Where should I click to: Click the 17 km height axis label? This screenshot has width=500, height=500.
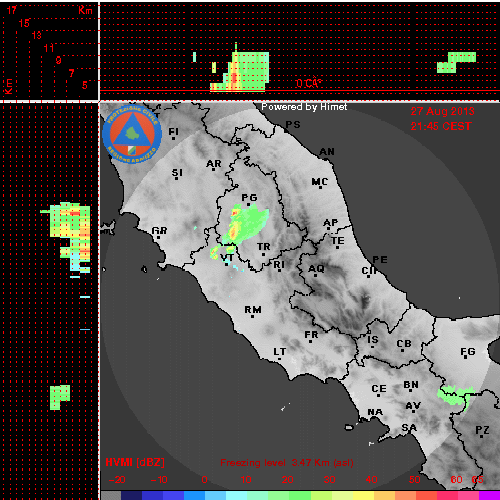12,10
